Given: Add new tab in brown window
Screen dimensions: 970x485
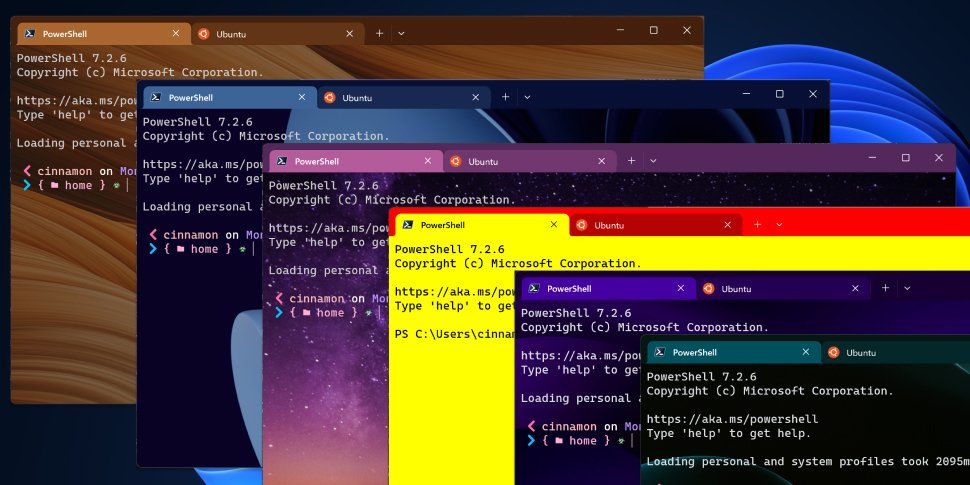Looking at the screenshot, I should coord(379,33).
